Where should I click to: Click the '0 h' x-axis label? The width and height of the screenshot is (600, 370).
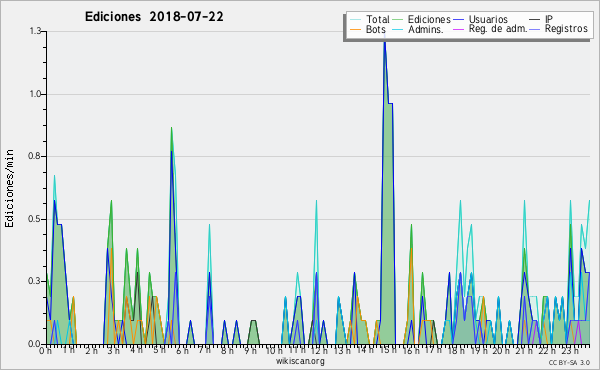[45, 350]
